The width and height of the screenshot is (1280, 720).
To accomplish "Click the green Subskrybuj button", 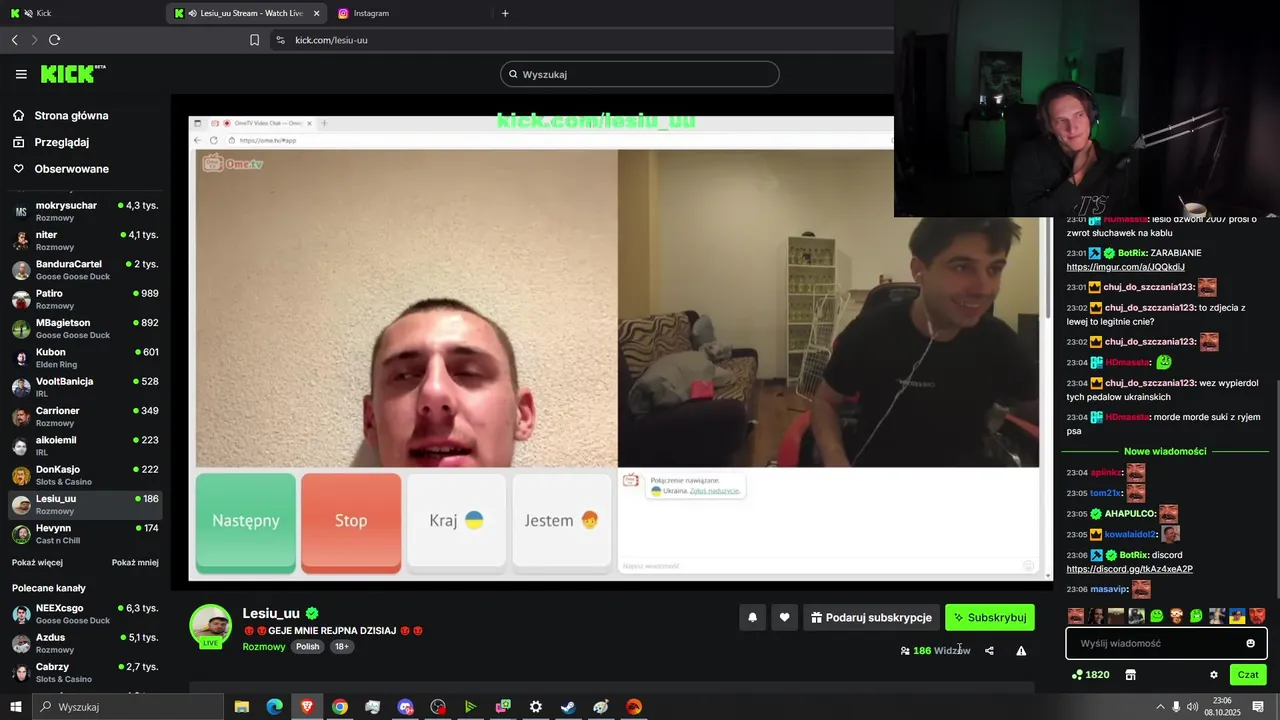I will [x=990, y=618].
